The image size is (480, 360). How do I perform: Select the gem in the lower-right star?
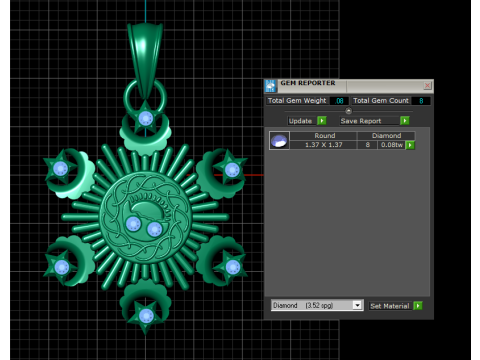pos(233,267)
